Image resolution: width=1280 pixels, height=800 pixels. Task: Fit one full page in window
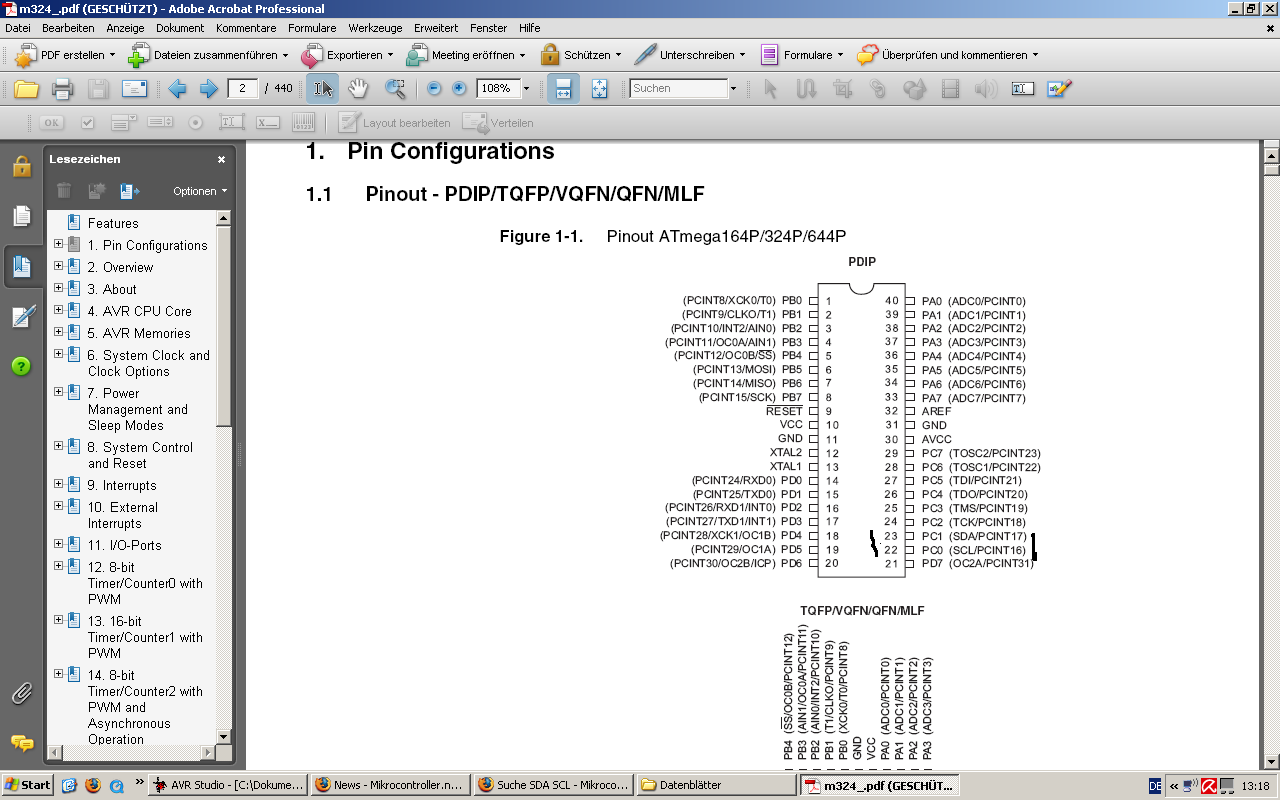pos(599,89)
